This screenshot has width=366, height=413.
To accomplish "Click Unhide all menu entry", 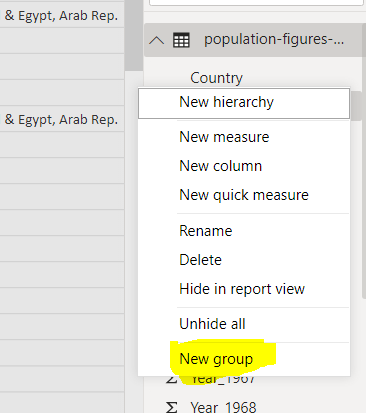I will [x=244, y=324].
